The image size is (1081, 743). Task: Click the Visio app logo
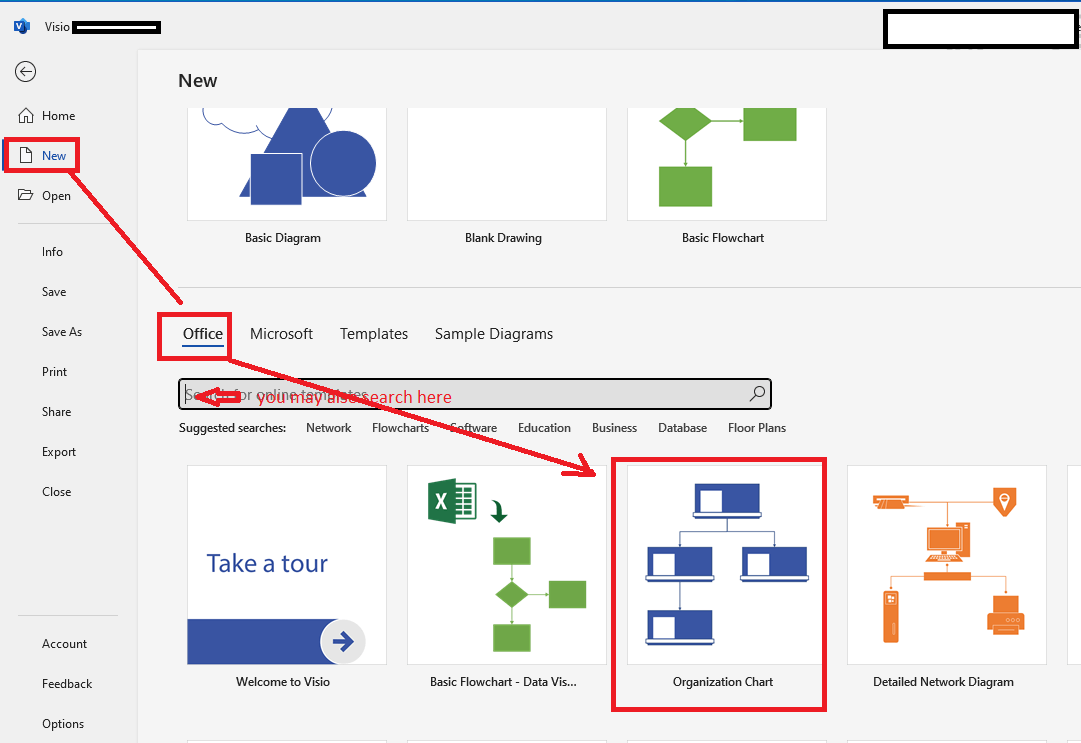click(x=22, y=27)
